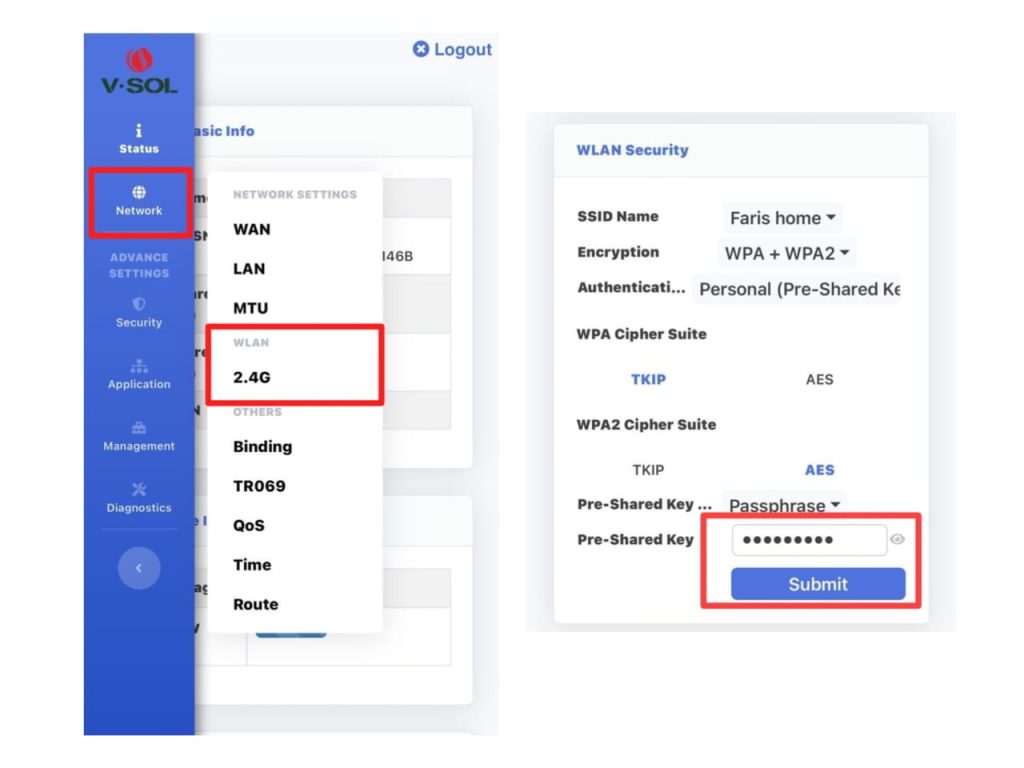1024x768 pixels.
Task: Open the Application sidebar icon
Action: coord(139,366)
